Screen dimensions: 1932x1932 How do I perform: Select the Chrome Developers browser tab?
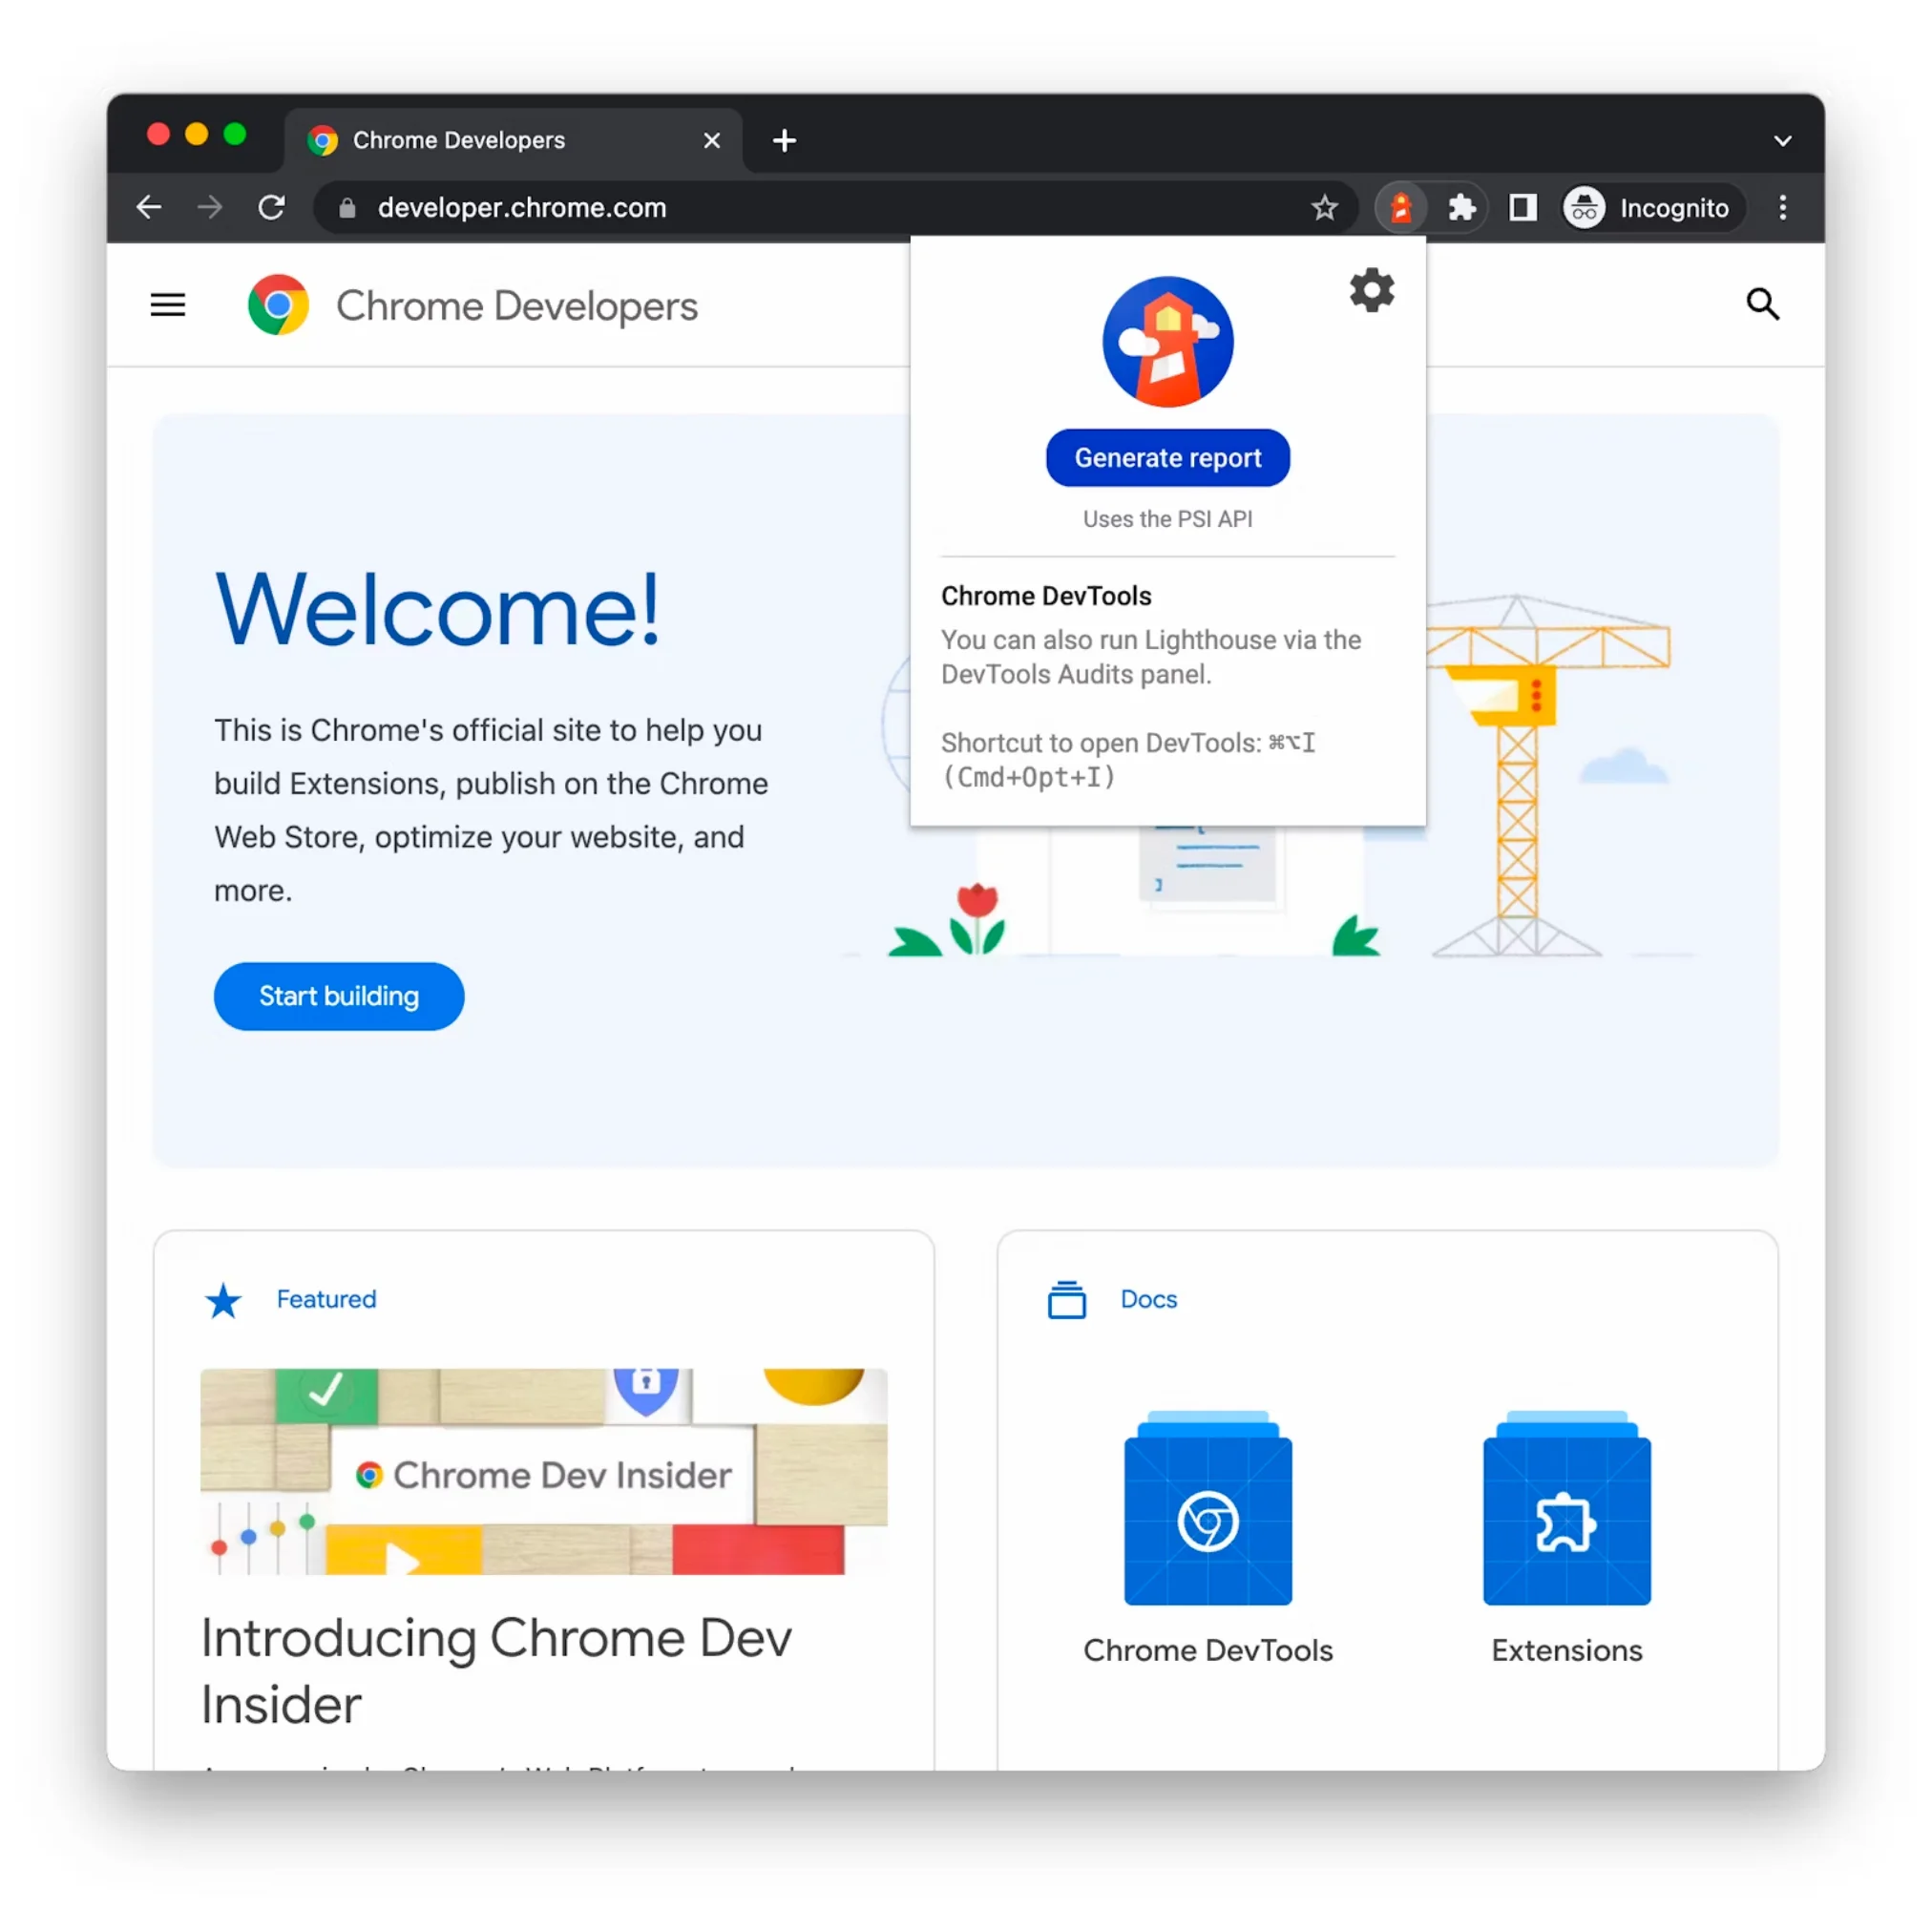click(513, 140)
